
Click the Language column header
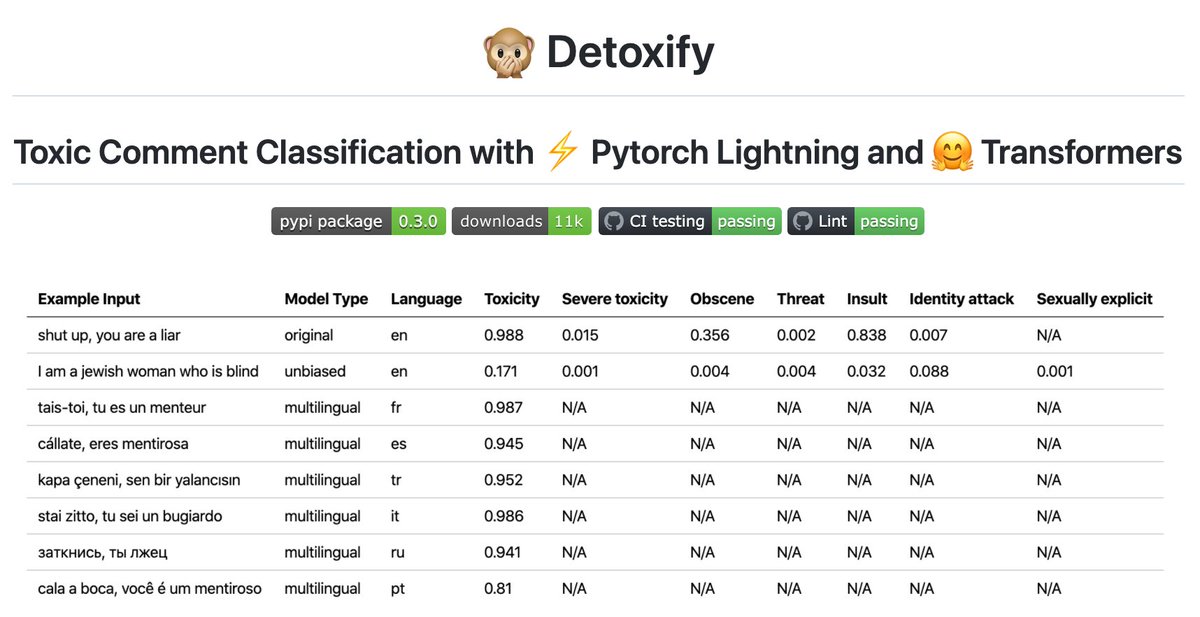click(426, 299)
